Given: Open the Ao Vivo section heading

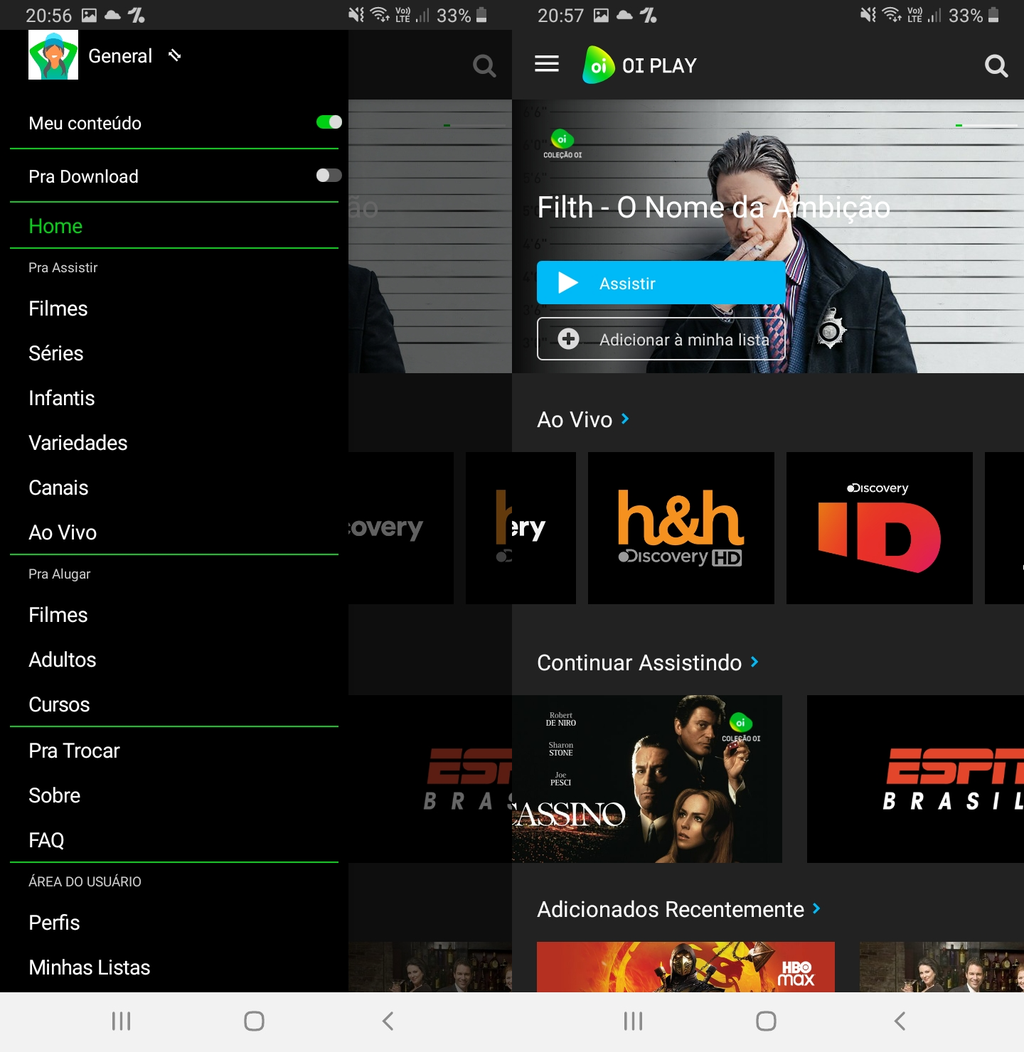Looking at the screenshot, I should pos(574,419).
